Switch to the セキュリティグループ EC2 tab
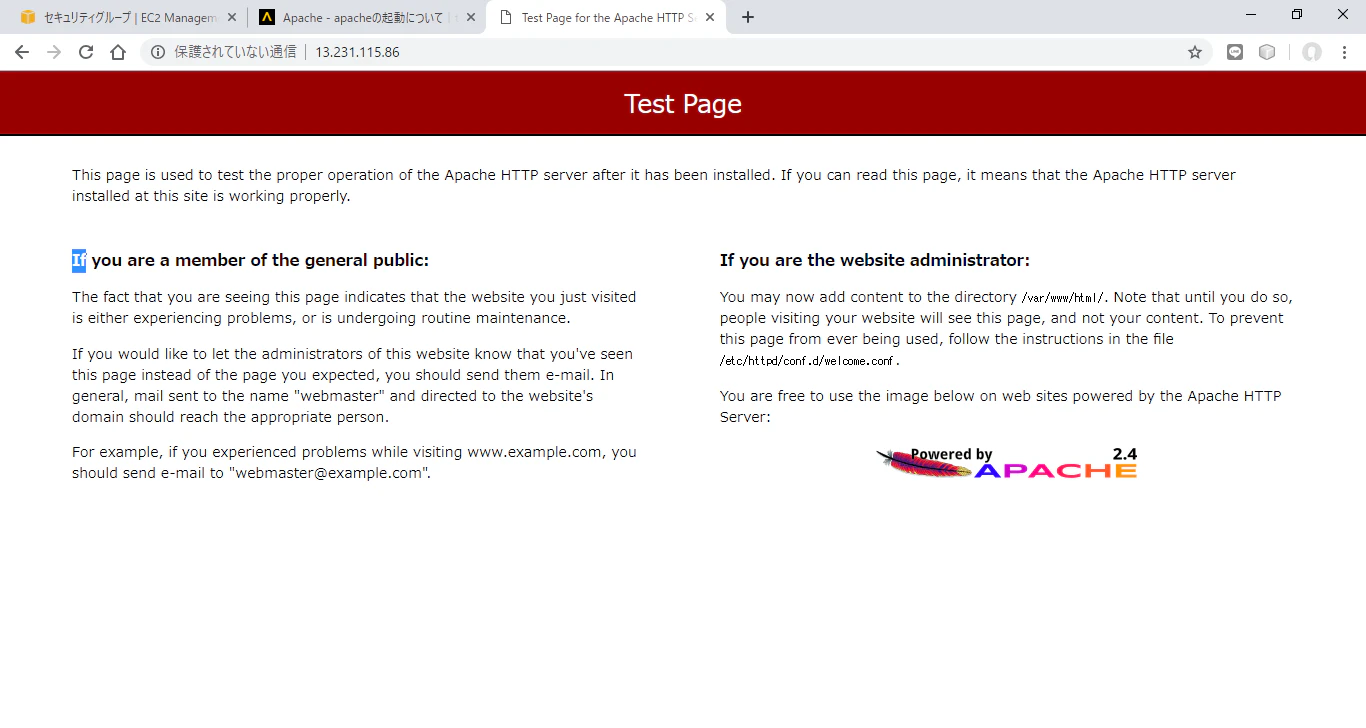 127,17
